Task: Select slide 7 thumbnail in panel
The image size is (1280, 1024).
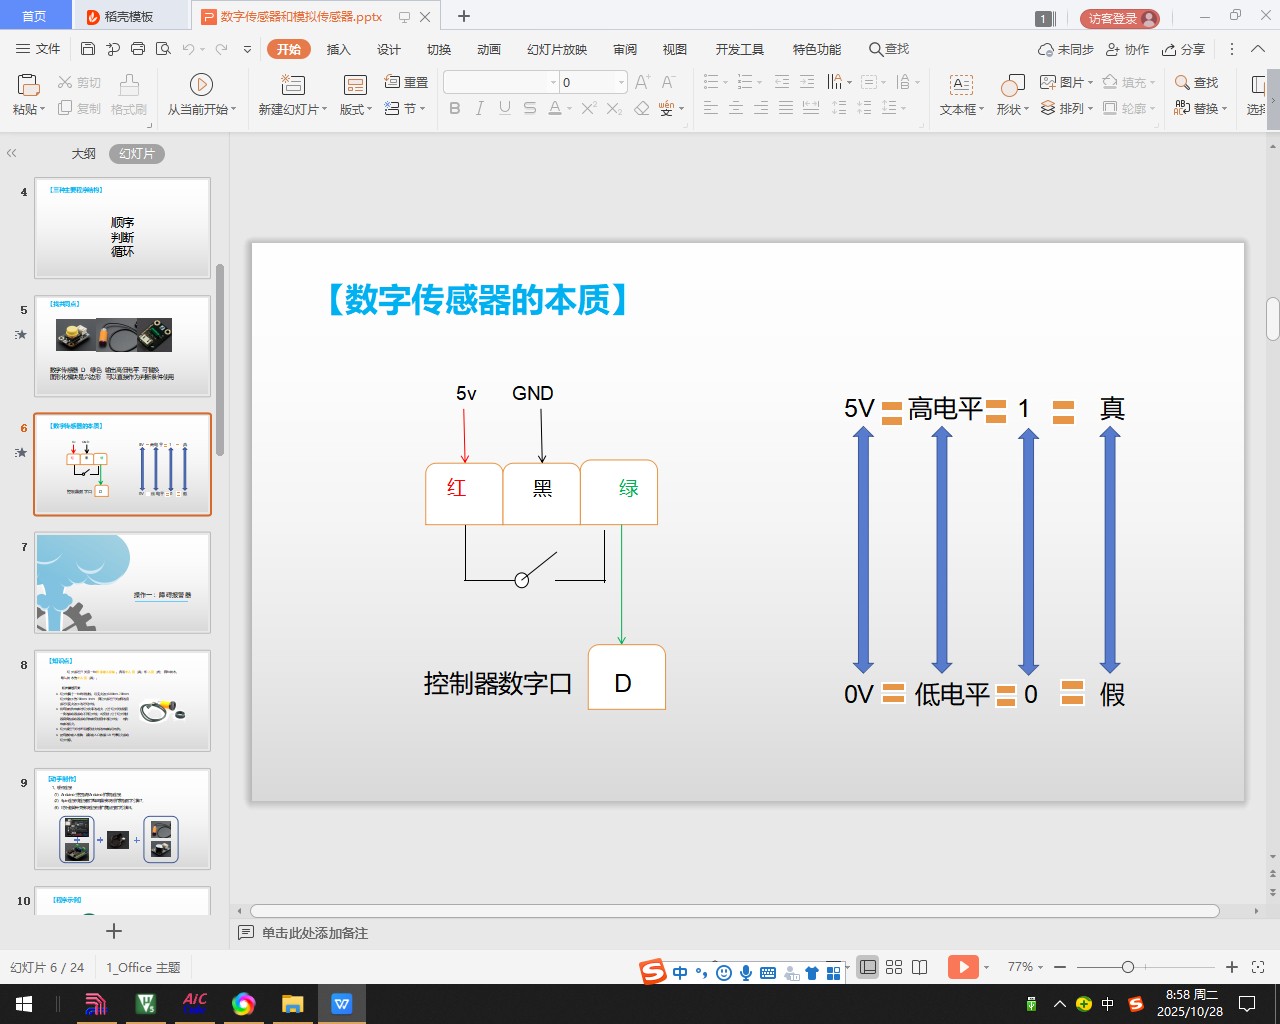Action: pos(122,582)
